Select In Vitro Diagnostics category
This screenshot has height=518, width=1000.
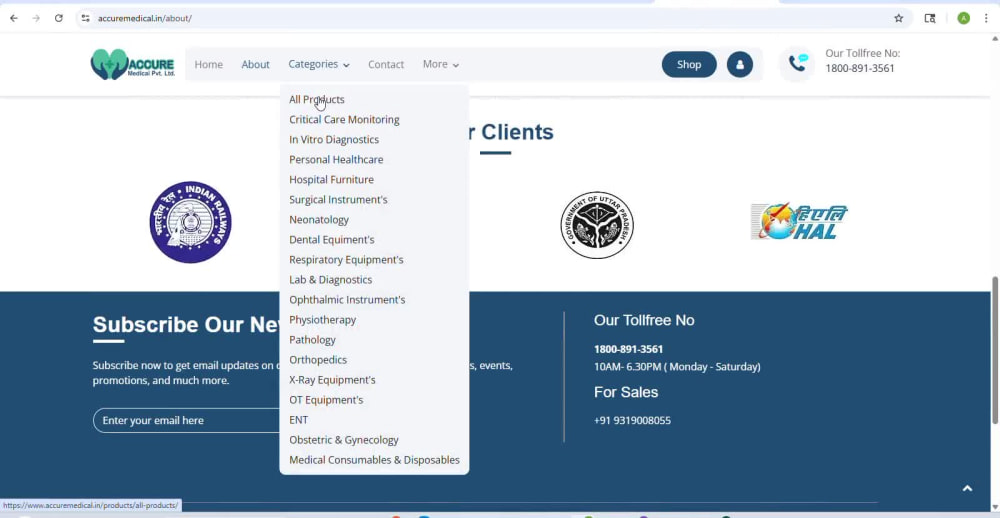334,139
